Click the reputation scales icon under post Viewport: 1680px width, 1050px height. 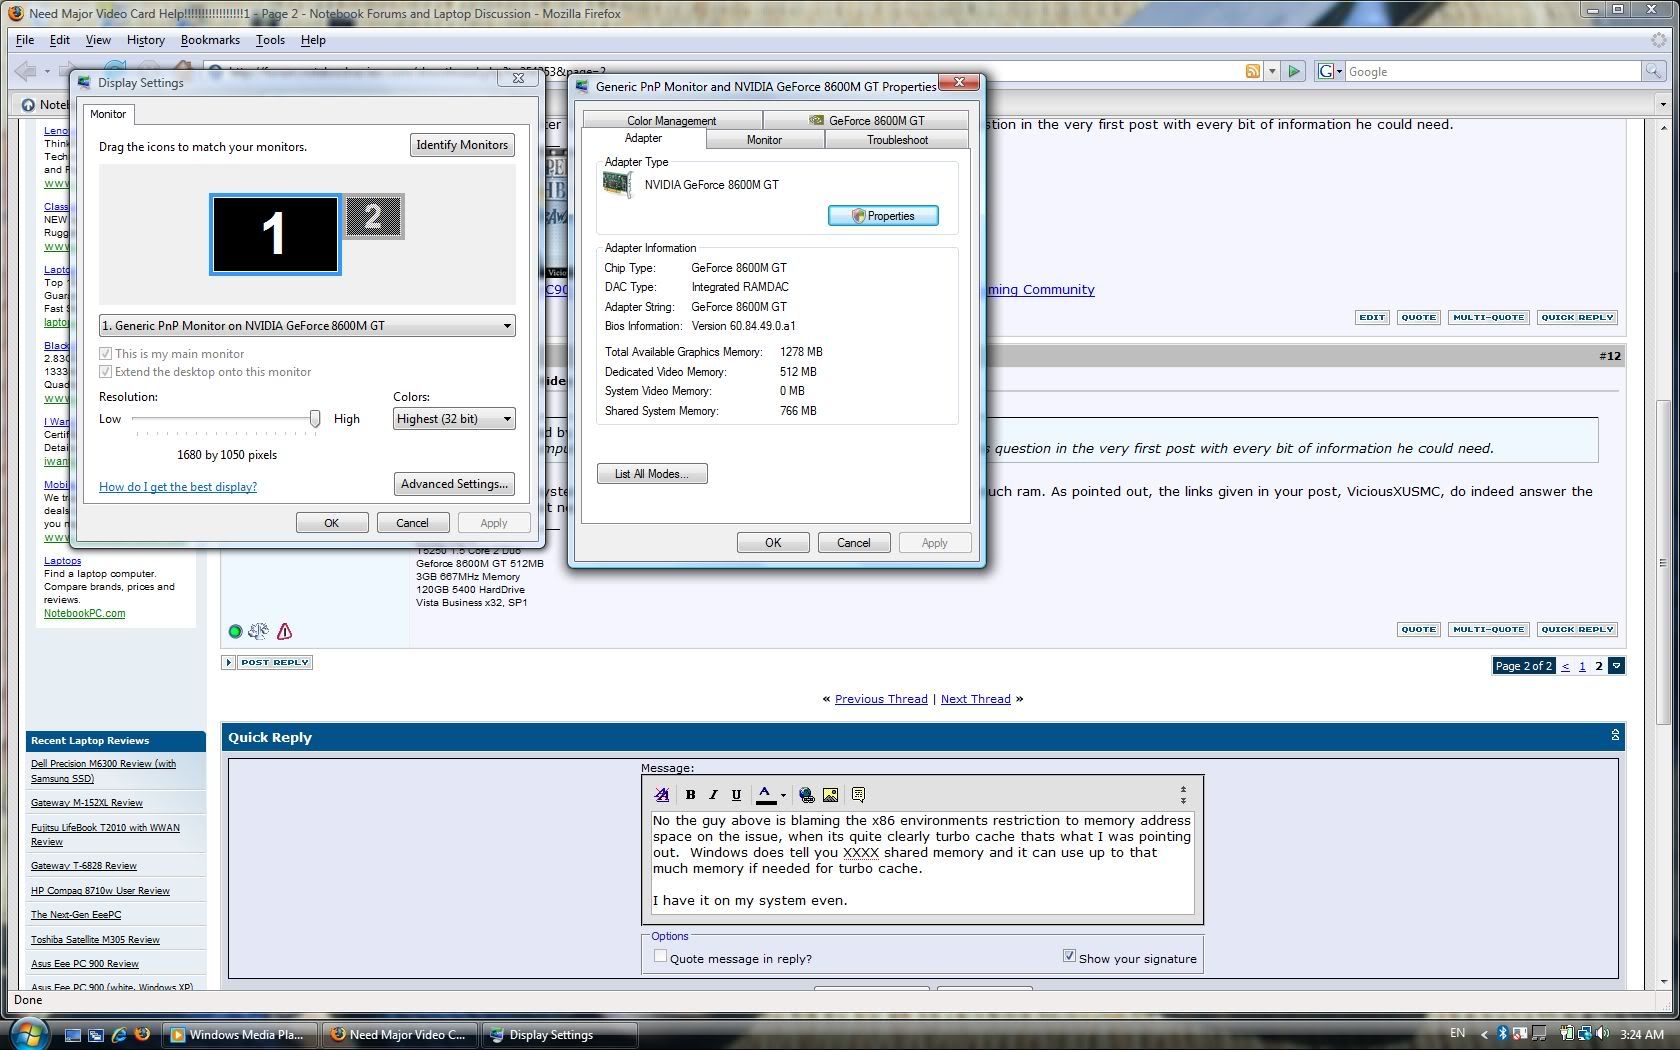[258, 631]
